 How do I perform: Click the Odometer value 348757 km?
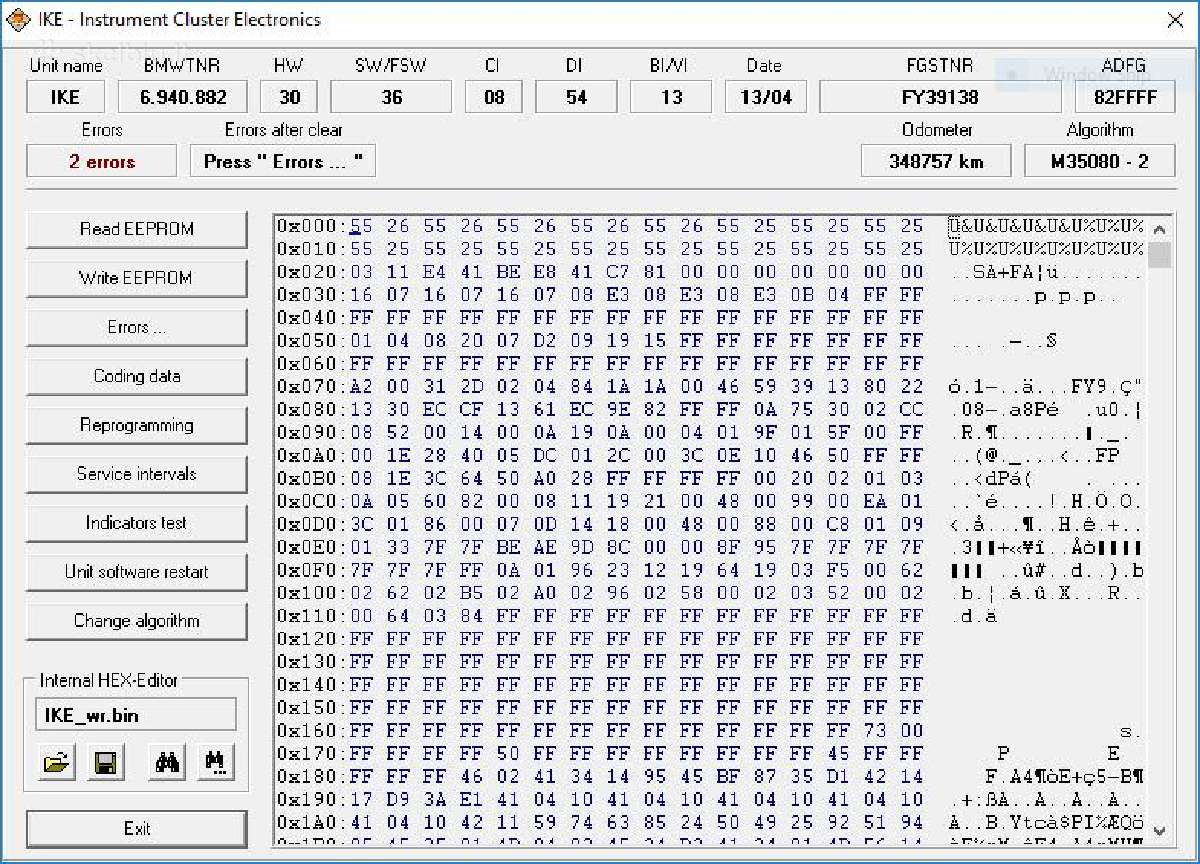936,161
